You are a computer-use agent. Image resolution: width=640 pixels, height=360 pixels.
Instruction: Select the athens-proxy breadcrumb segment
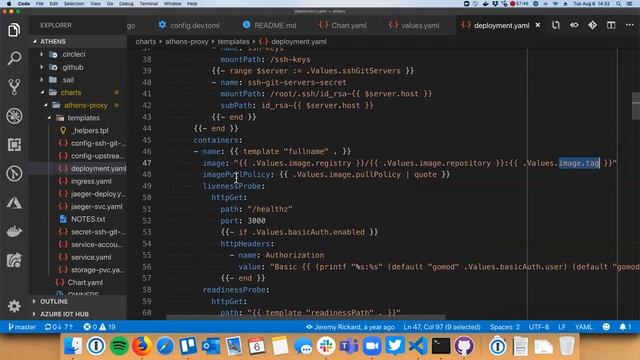[x=187, y=42]
